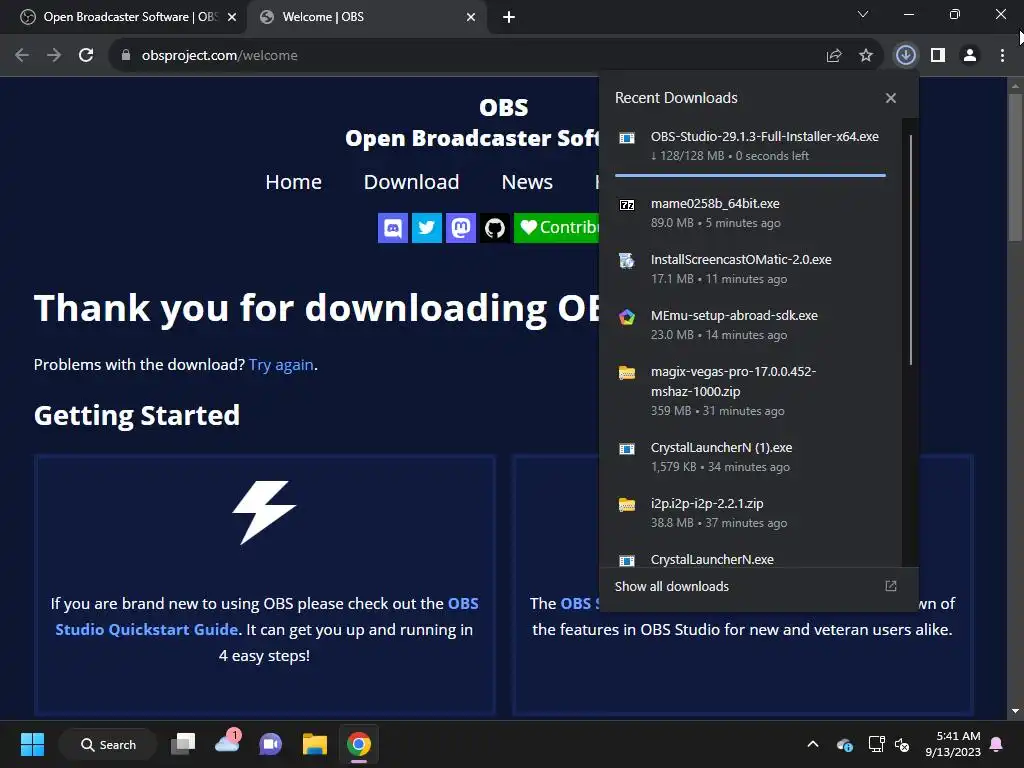The width and height of the screenshot is (1024, 768).
Task: Open CrystalLauncherN (1).exe download entry
Action: click(750, 456)
